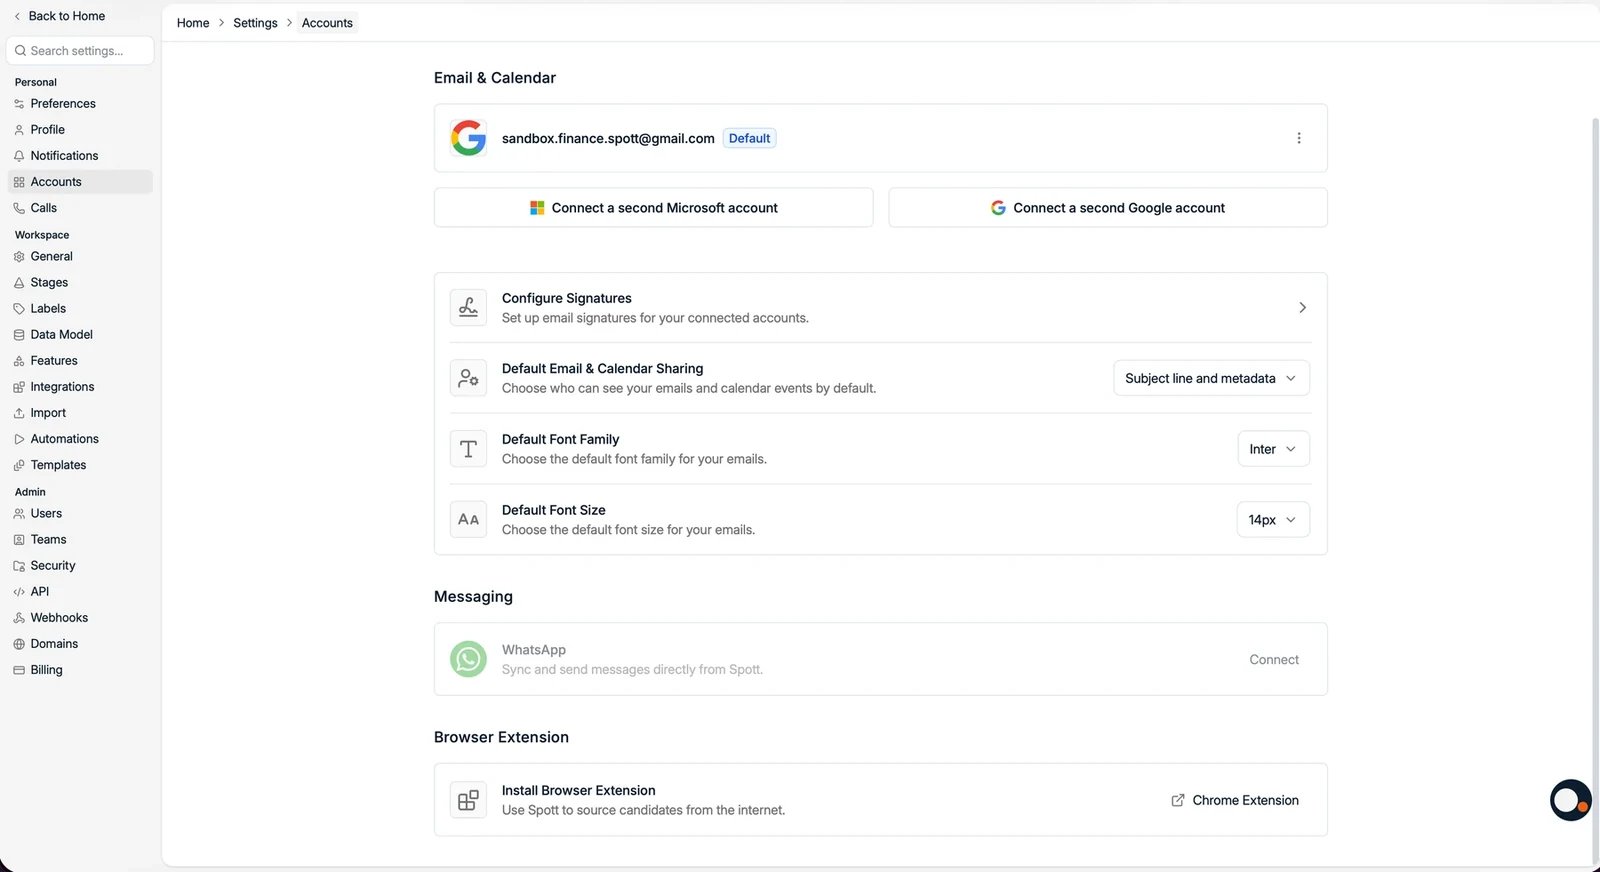Click the Integrations icon in sidebar
1600x872 pixels.
click(x=19, y=387)
